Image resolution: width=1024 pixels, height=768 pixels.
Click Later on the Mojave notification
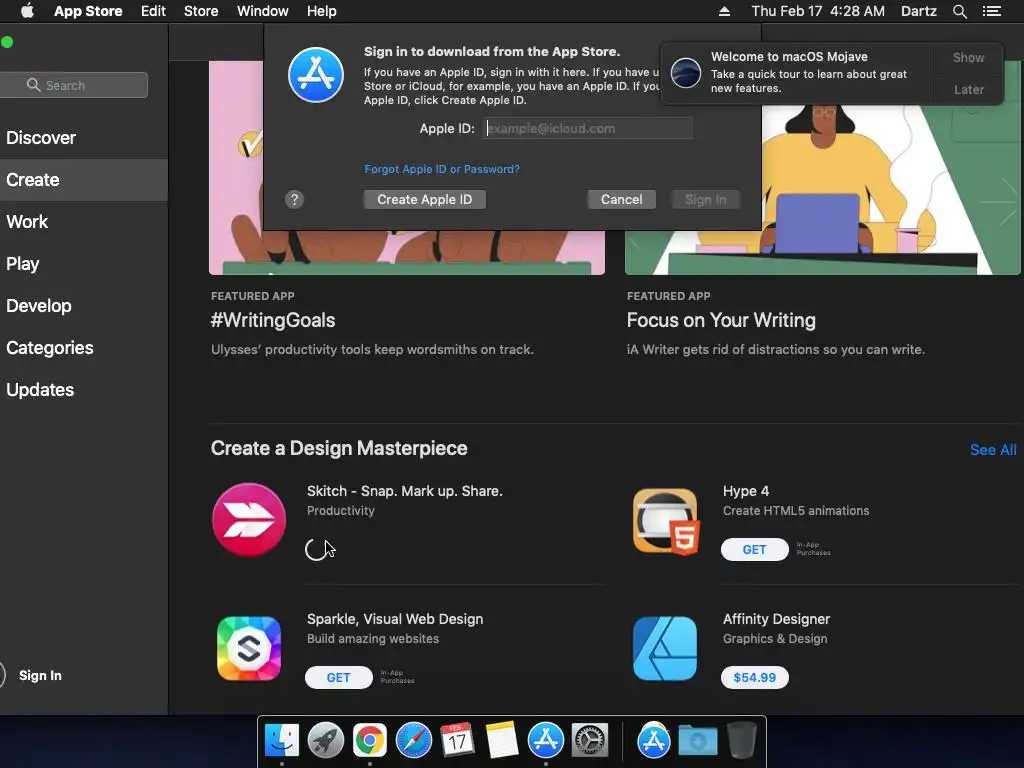click(x=968, y=89)
